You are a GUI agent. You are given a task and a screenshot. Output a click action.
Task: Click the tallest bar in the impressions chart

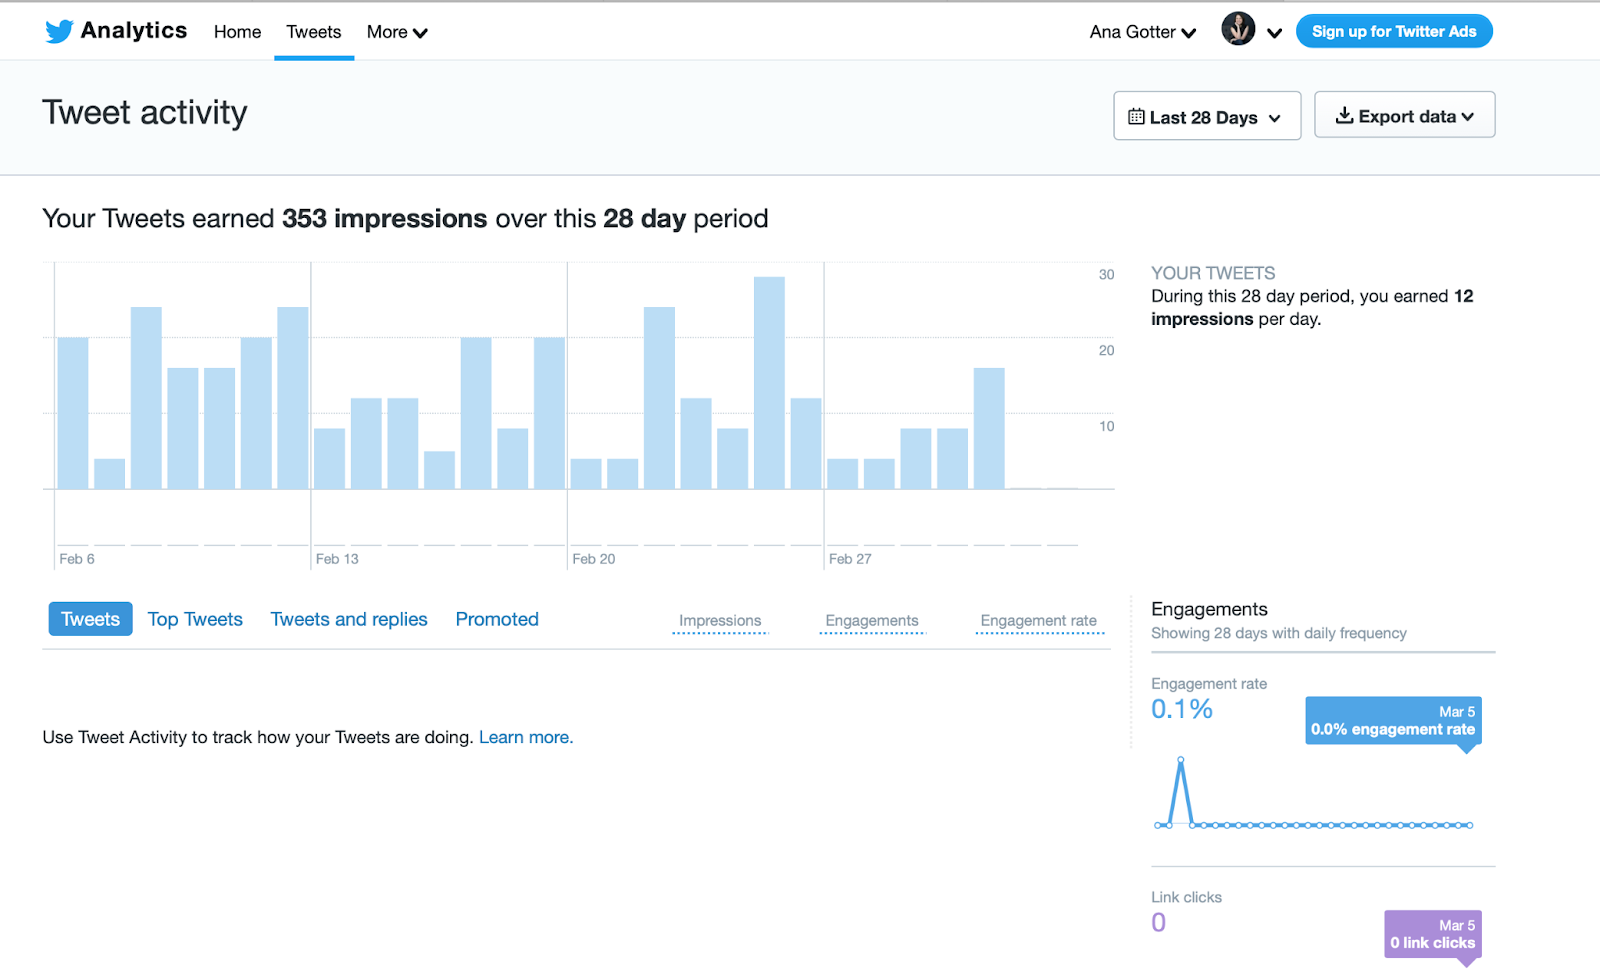click(x=769, y=380)
